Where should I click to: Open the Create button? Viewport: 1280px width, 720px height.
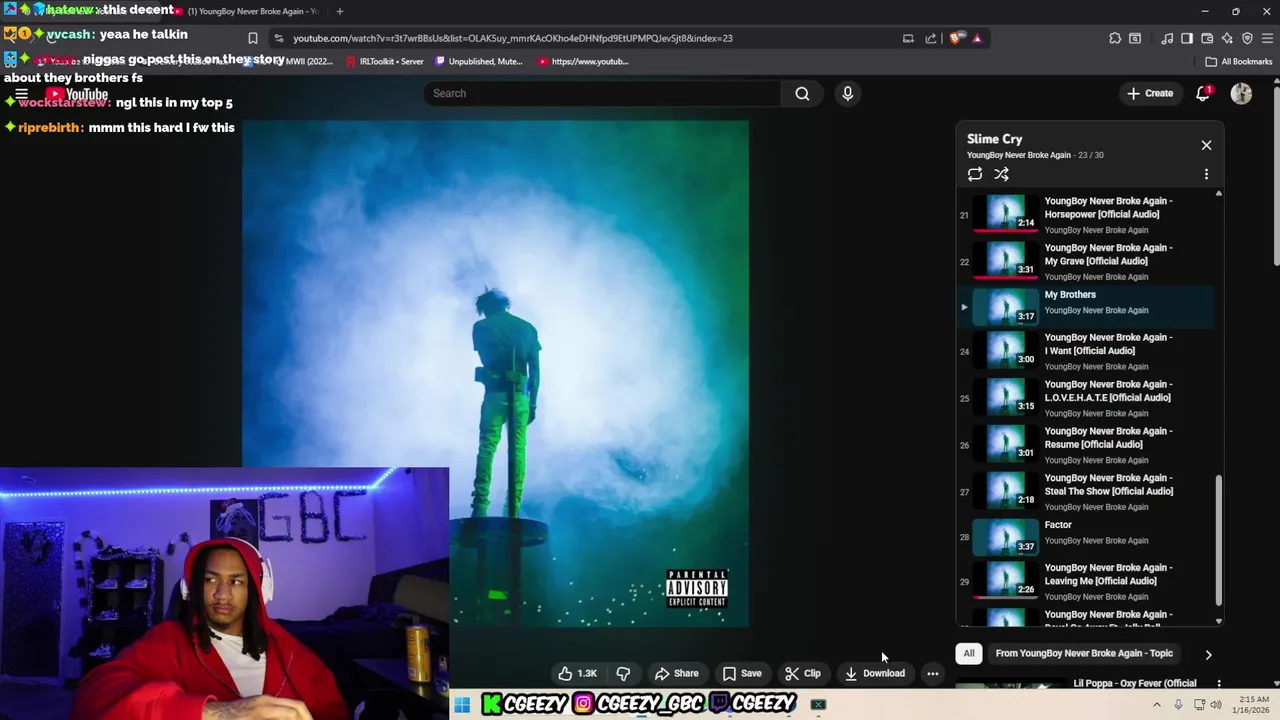tap(1150, 93)
